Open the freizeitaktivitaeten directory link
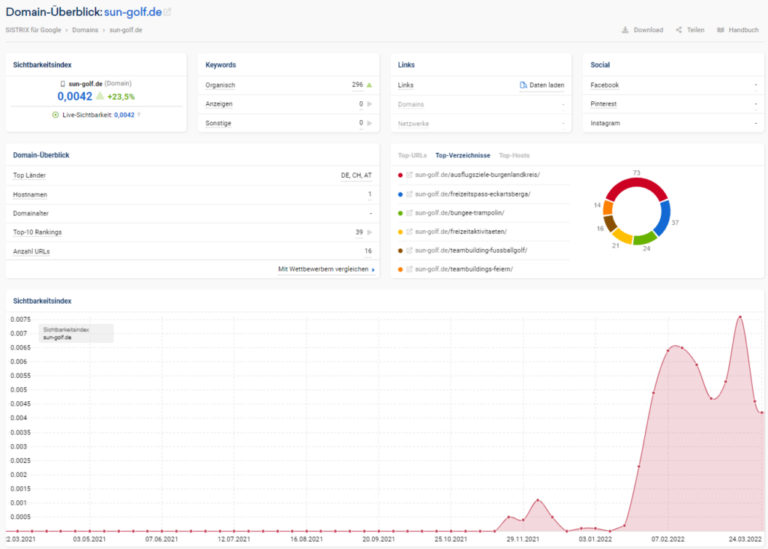Viewport: 768px width, 549px height. (x=461, y=232)
